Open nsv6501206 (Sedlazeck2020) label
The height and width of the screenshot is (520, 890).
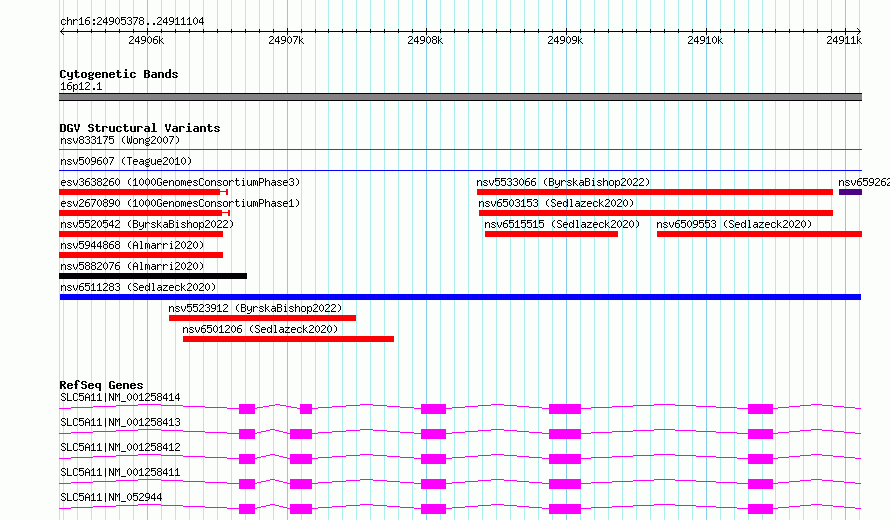click(260, 329)
